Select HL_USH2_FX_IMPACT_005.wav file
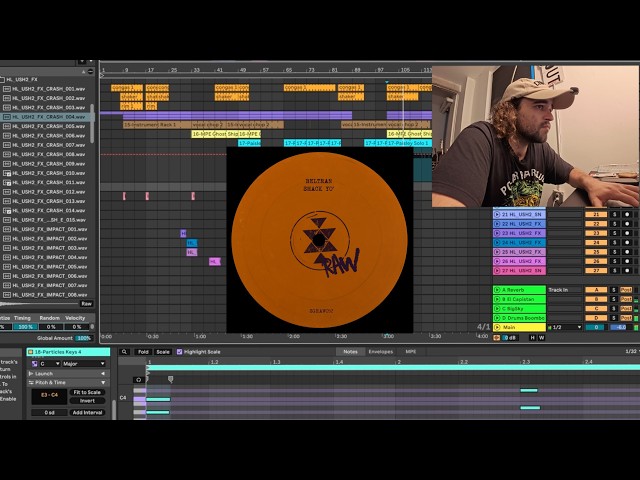This screenshot has height=480, width=640. coord(47,267)
